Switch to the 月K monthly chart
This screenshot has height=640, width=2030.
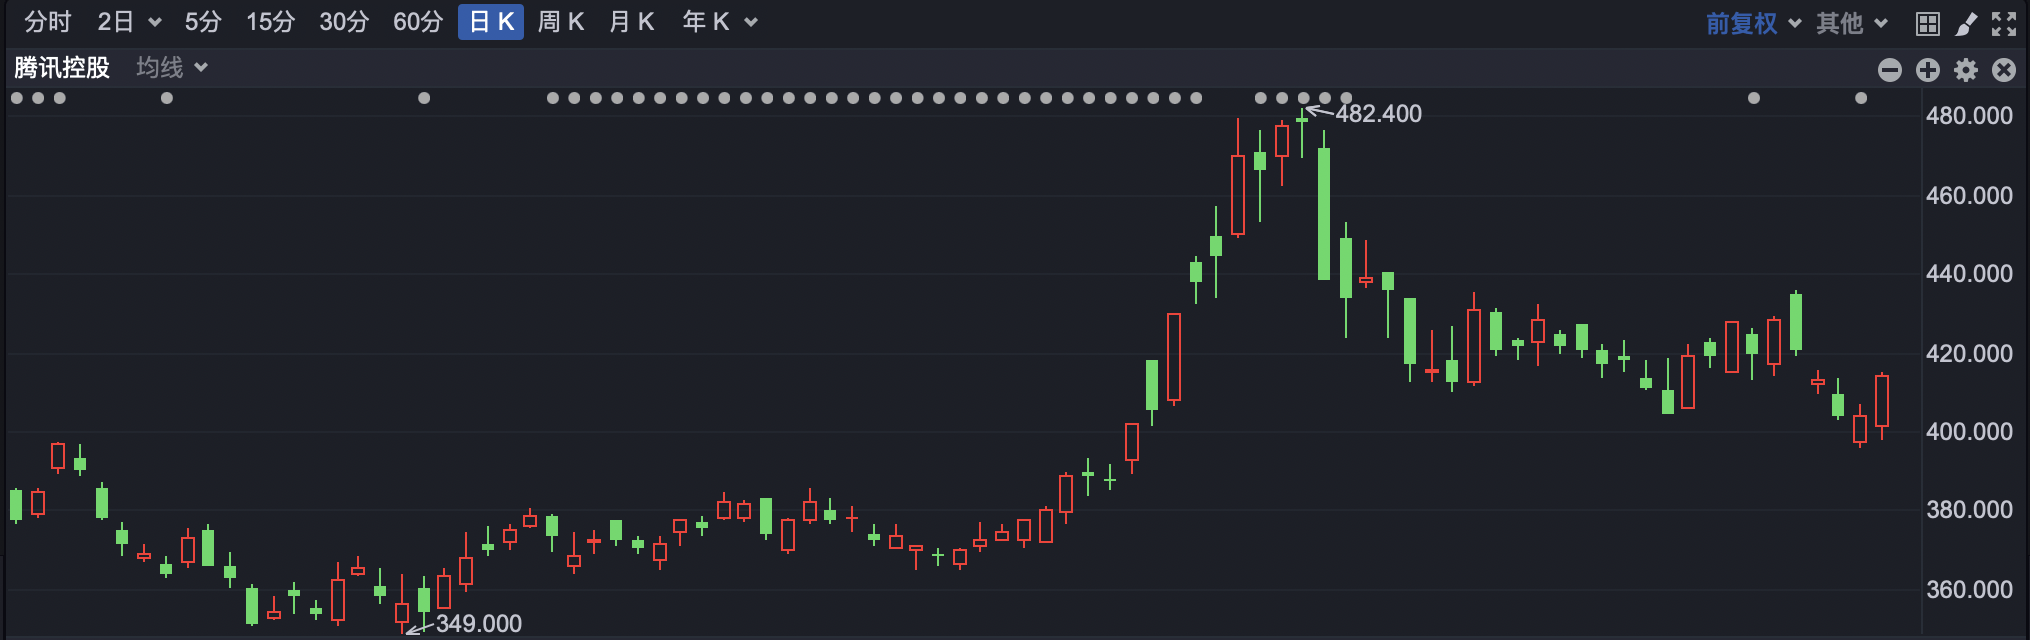tap(632, 22)
